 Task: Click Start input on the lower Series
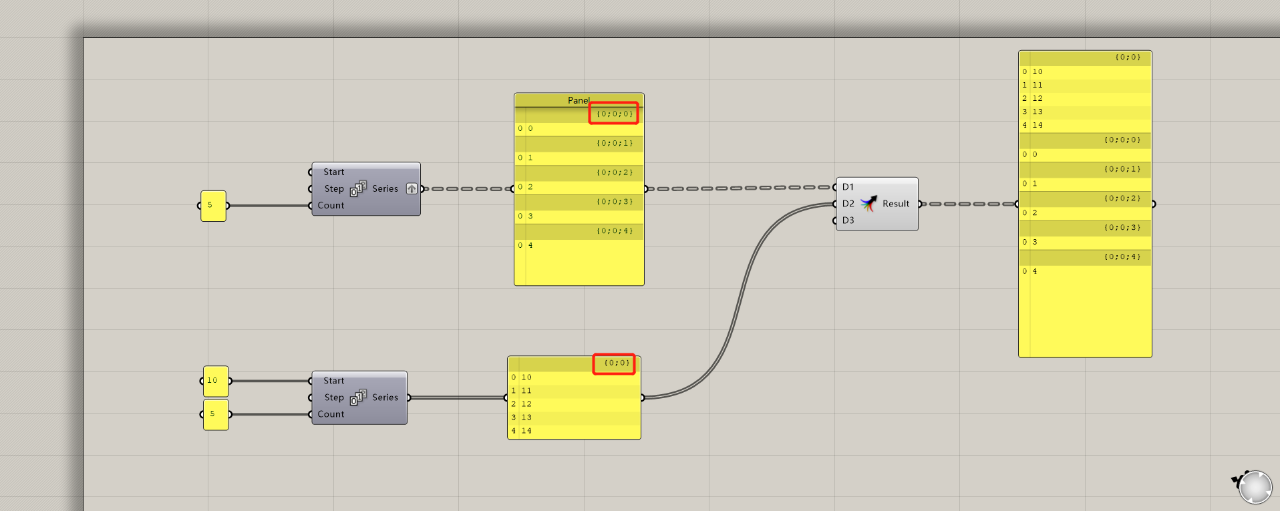[x=333, y=381]
